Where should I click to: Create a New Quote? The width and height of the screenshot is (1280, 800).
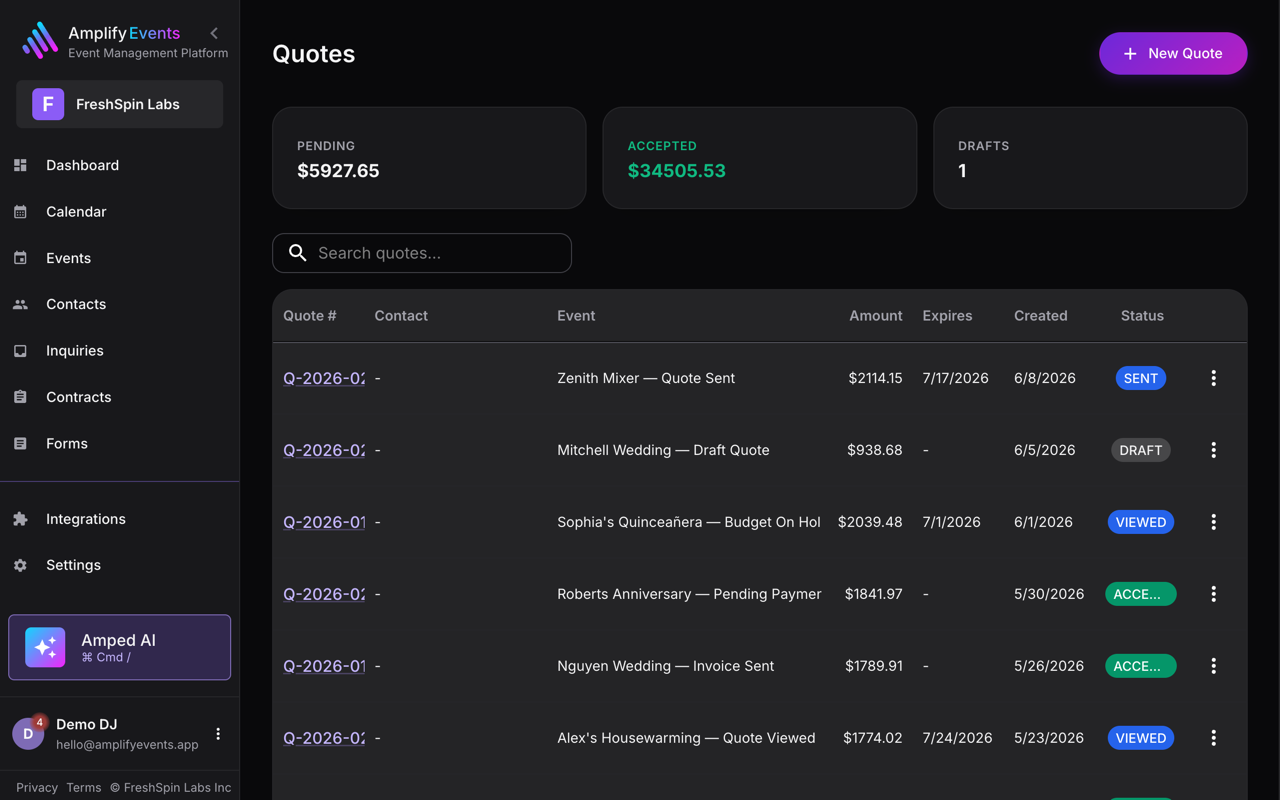tap(1173, 53)
